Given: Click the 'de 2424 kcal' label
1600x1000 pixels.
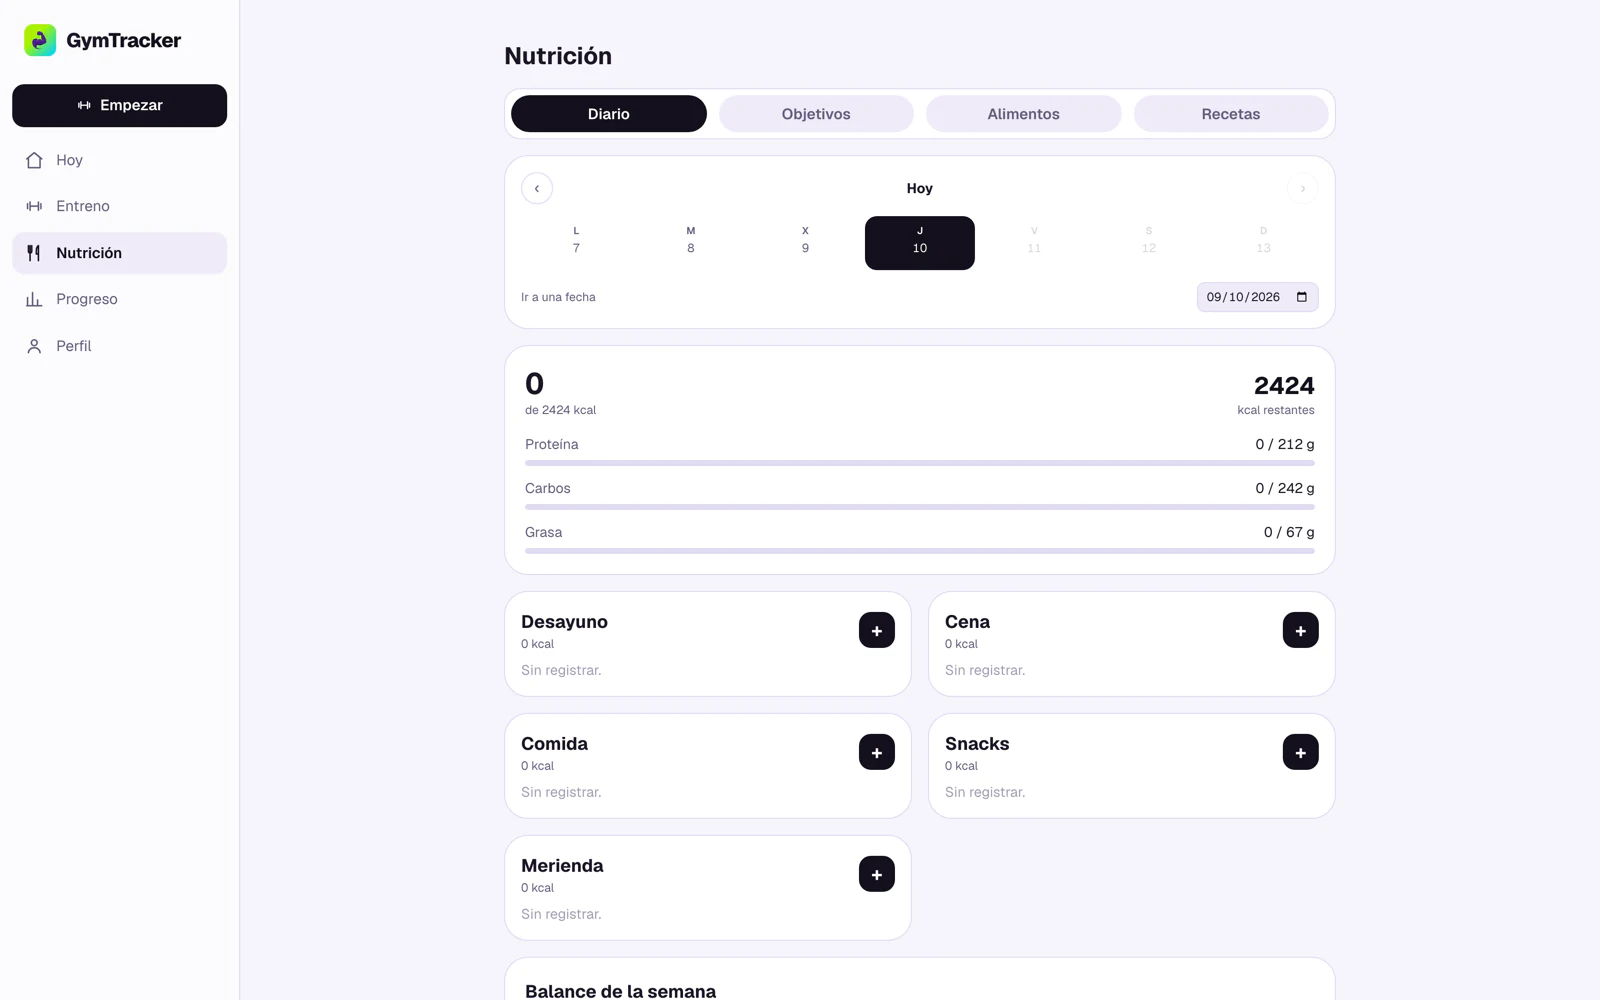Looking at the screenshot, I should 560,410.
